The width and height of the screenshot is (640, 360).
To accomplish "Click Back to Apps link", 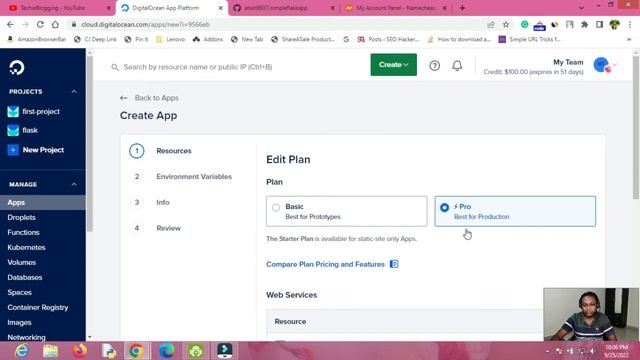I will [x=149, y=98].
